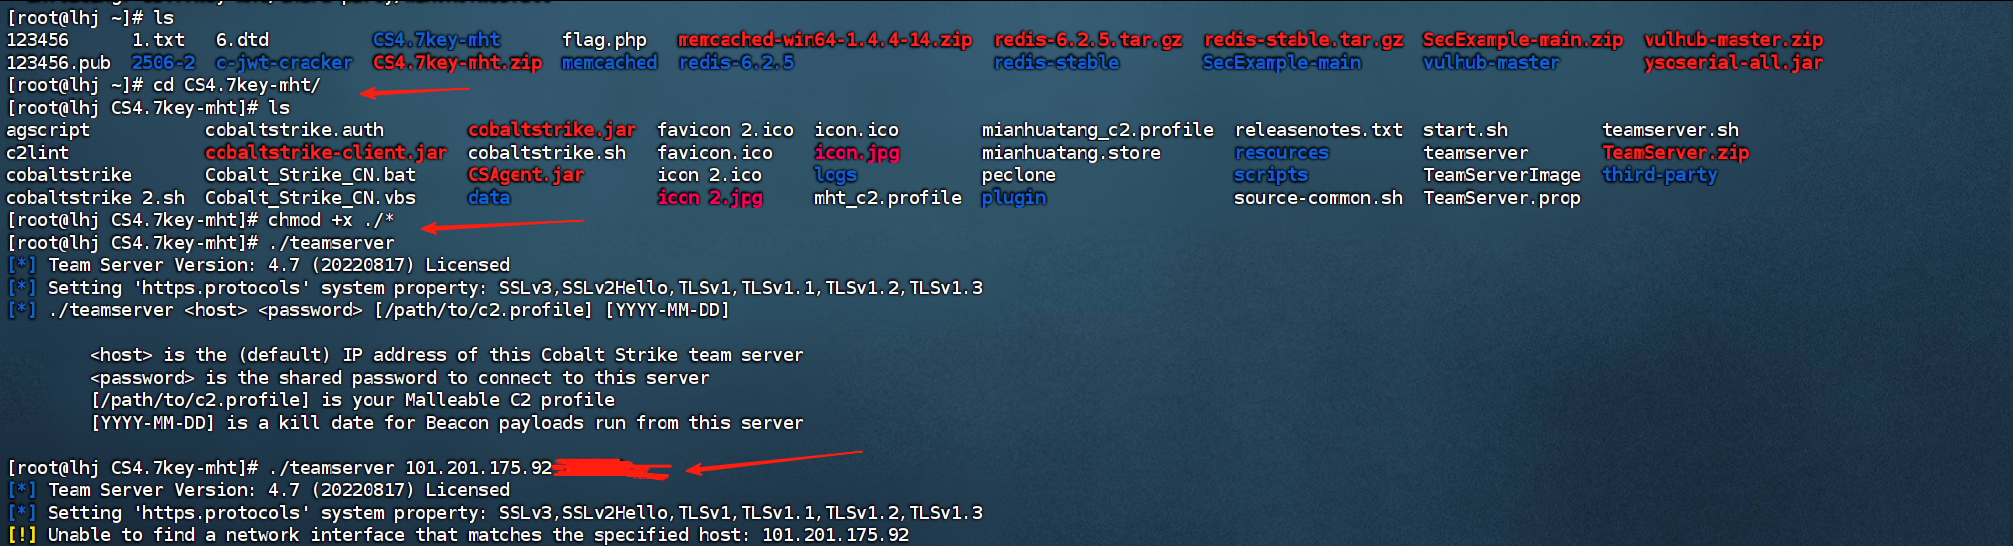Viewport: 2013px width, 546px height.
Task: Select the 1.txt file name
Action: tap(158, 40)
